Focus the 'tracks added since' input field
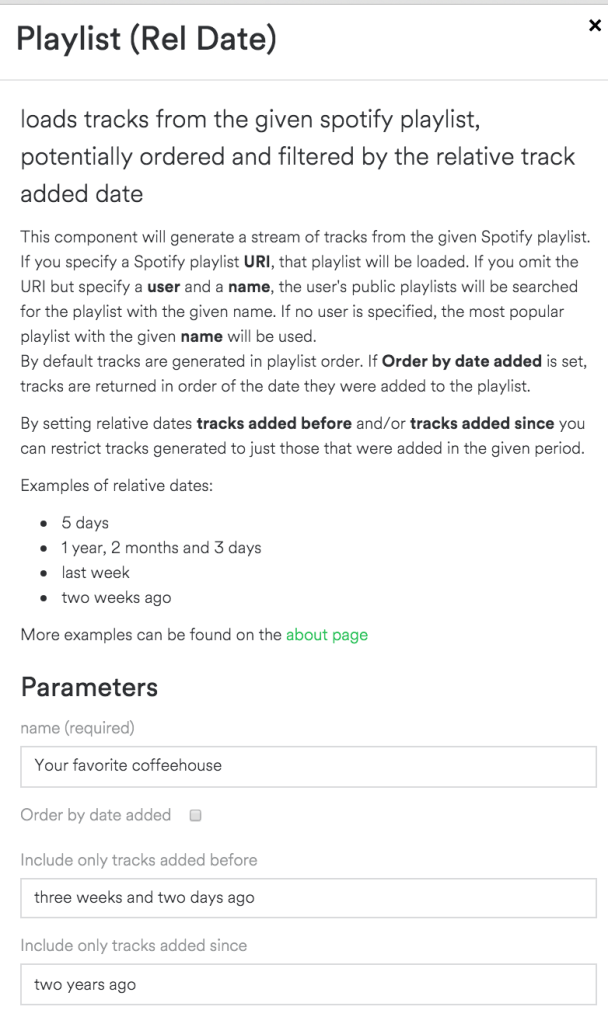 308,985
